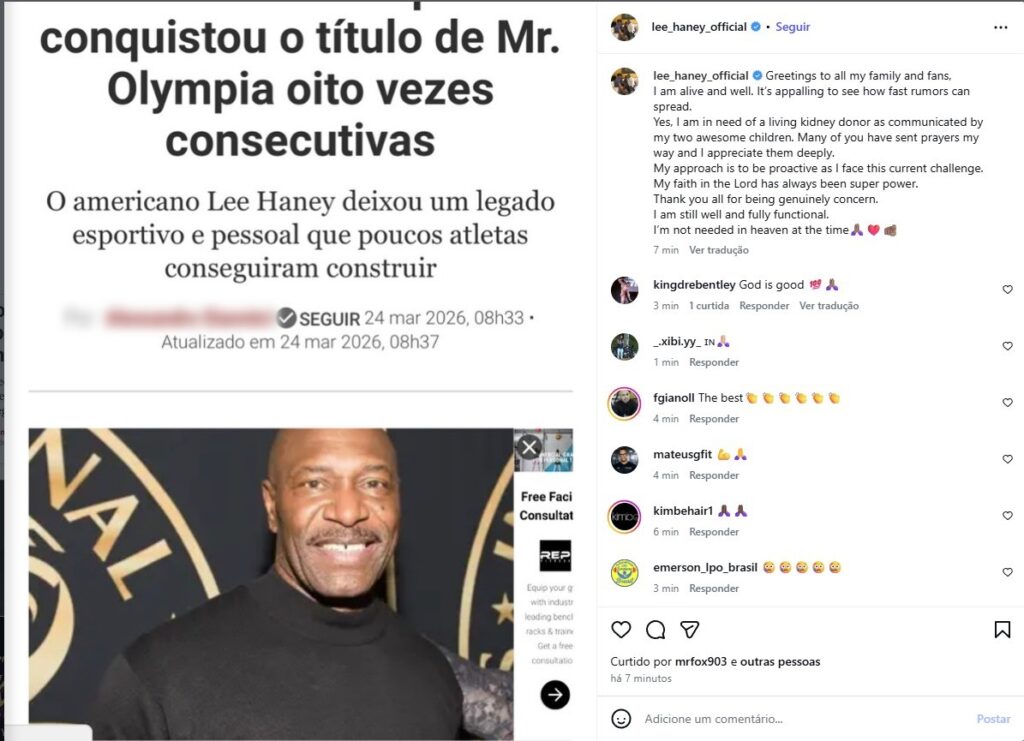Viewport: 1024px width, 741px height.
Task: Open mrfox903 profile from likes
Action: pos(700,661)
